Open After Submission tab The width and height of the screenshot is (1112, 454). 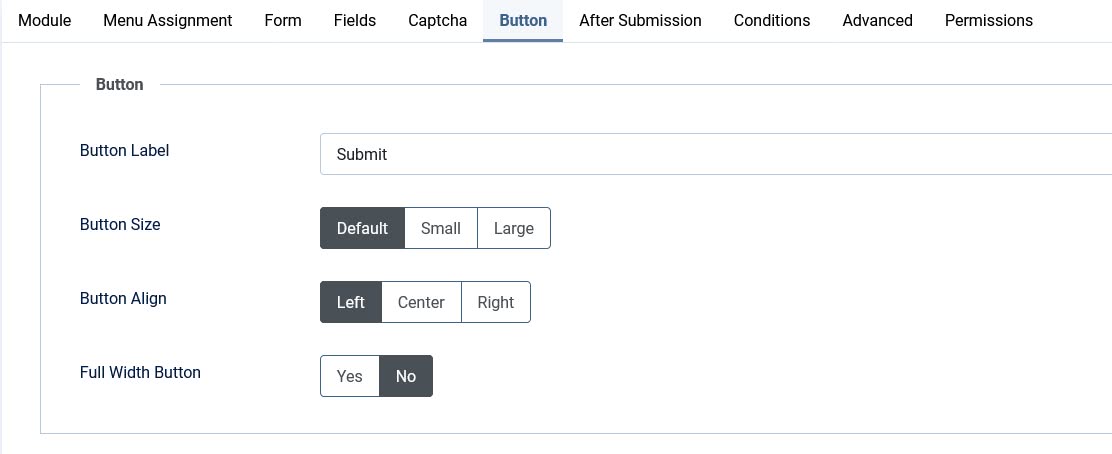640,20
